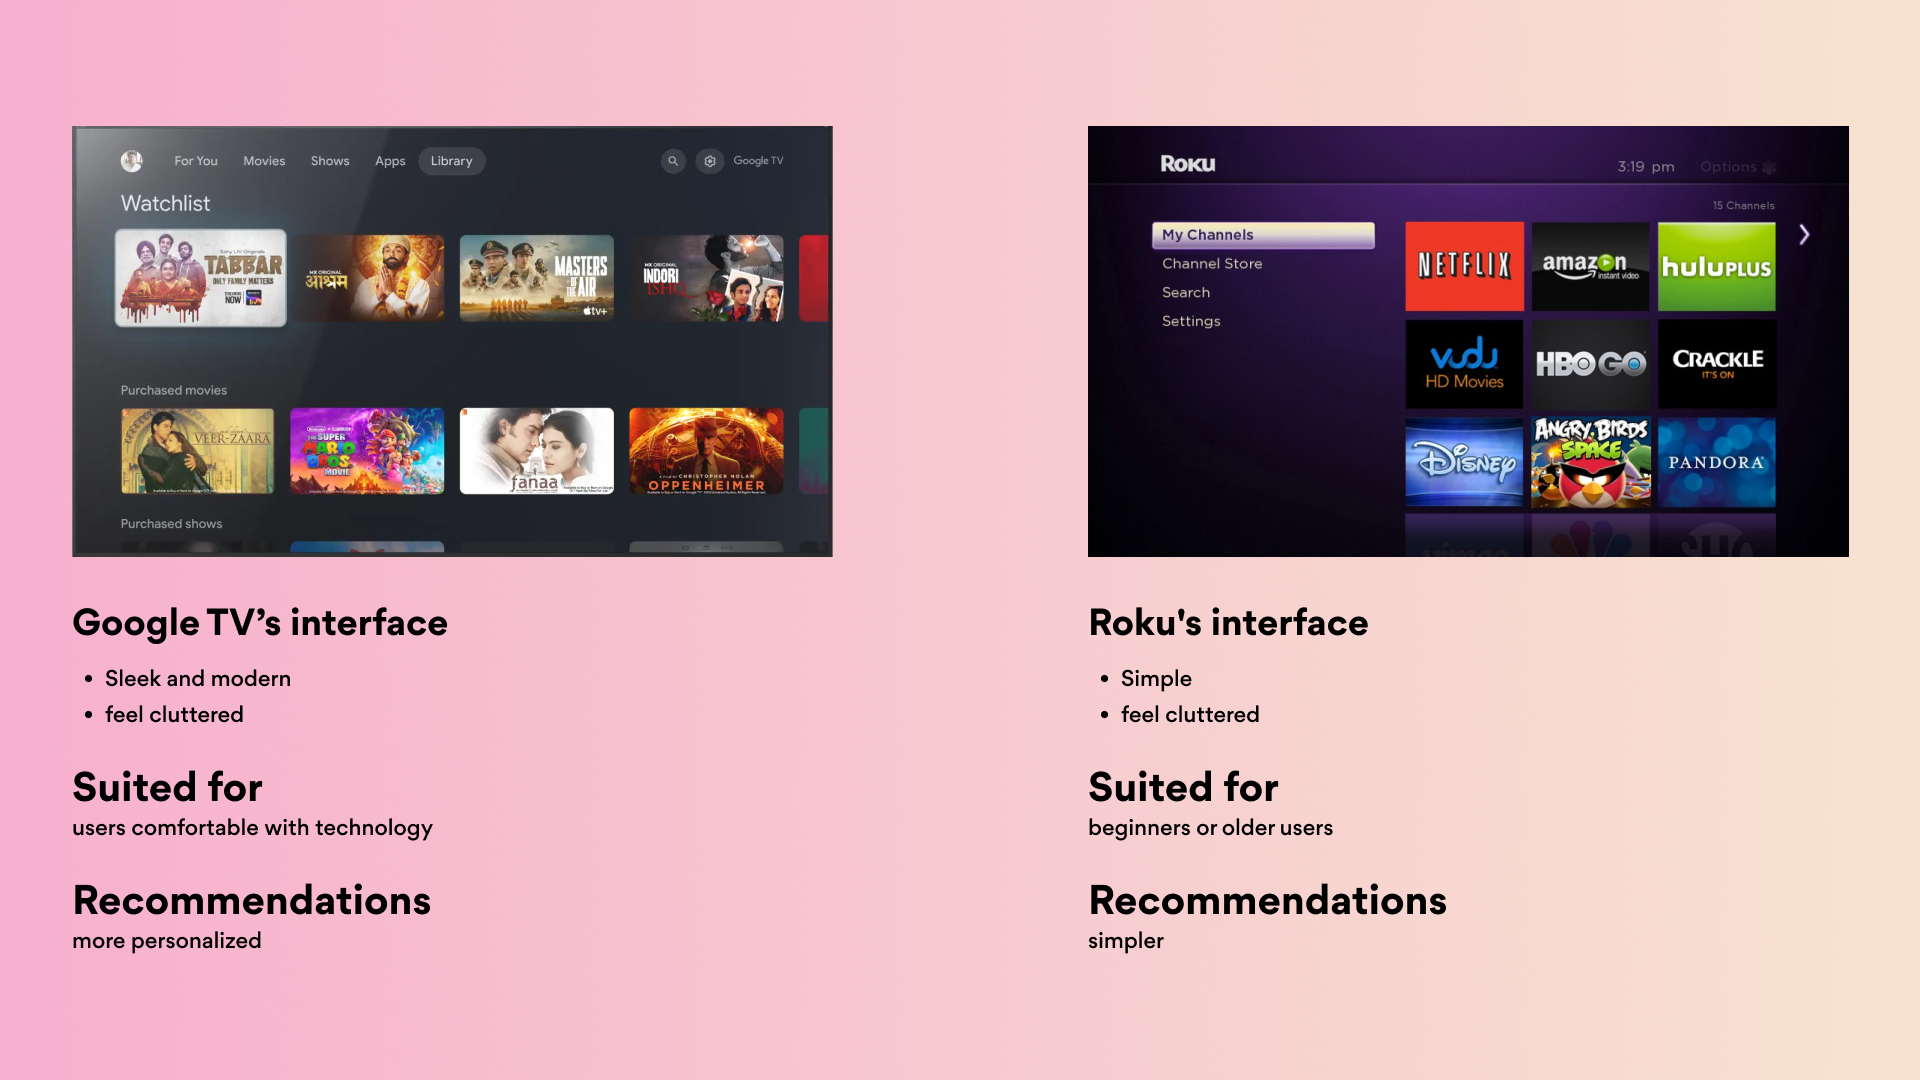Open the Tabbar watchlist thumbnail

201,278
